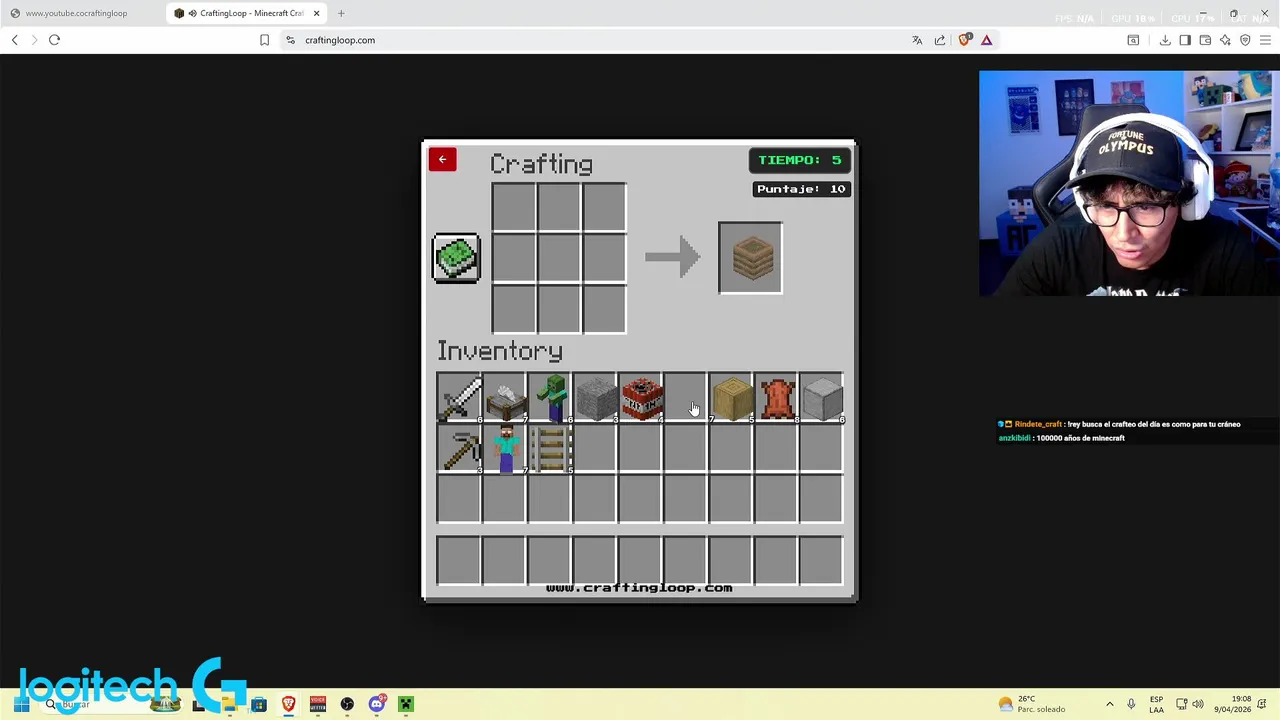Screen dimensions: 1280x720
Task: Select the tissue box item in inventory
Action: coord(505,397)
